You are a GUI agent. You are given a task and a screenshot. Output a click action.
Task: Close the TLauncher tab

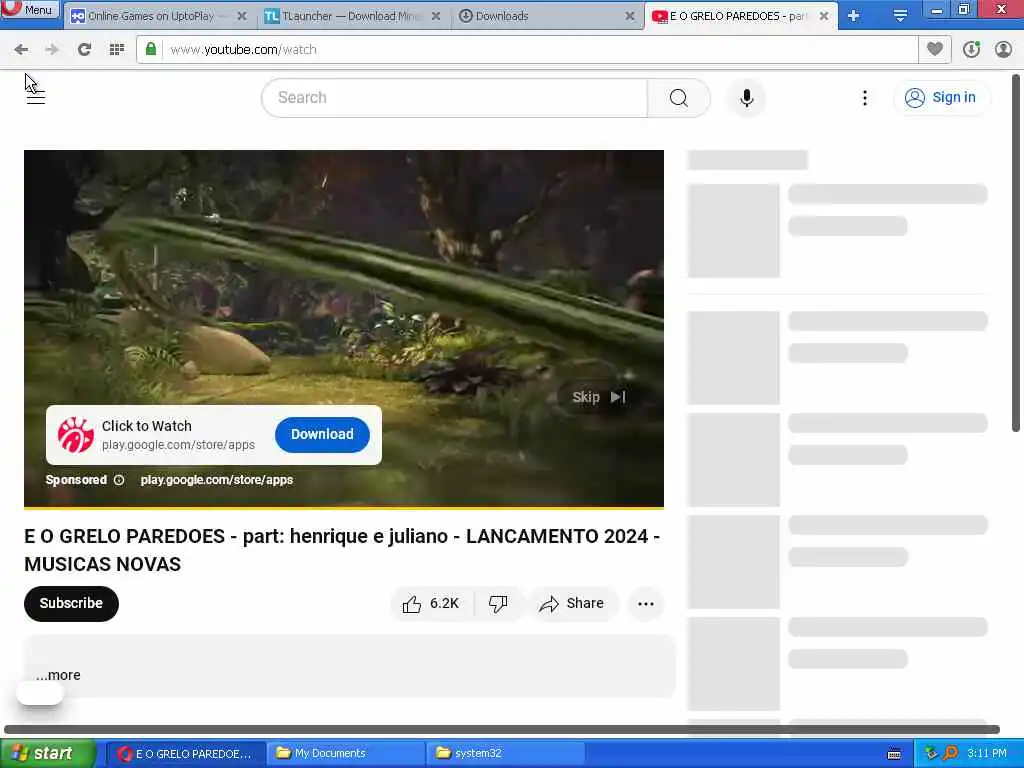tap(436, 16)
